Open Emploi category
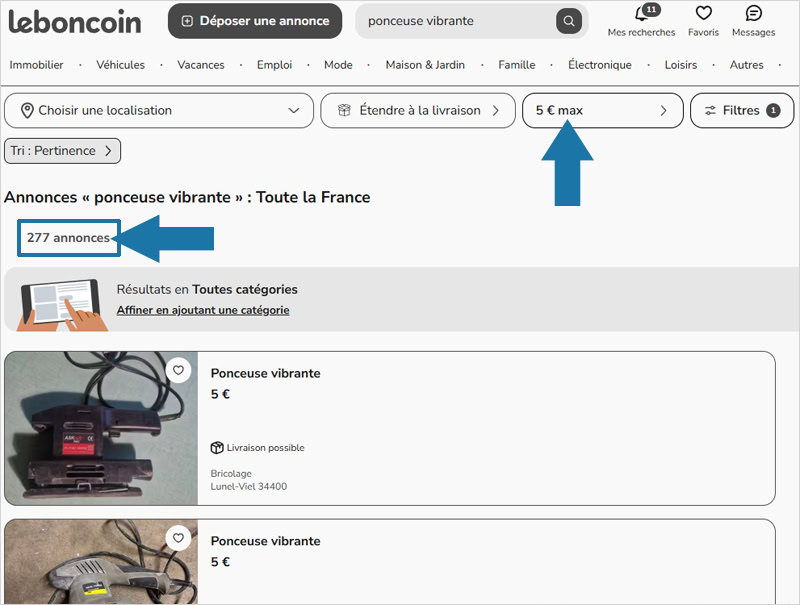Viewport: 800px width, 605px height. pyautogui.click(x=274, y=65)
